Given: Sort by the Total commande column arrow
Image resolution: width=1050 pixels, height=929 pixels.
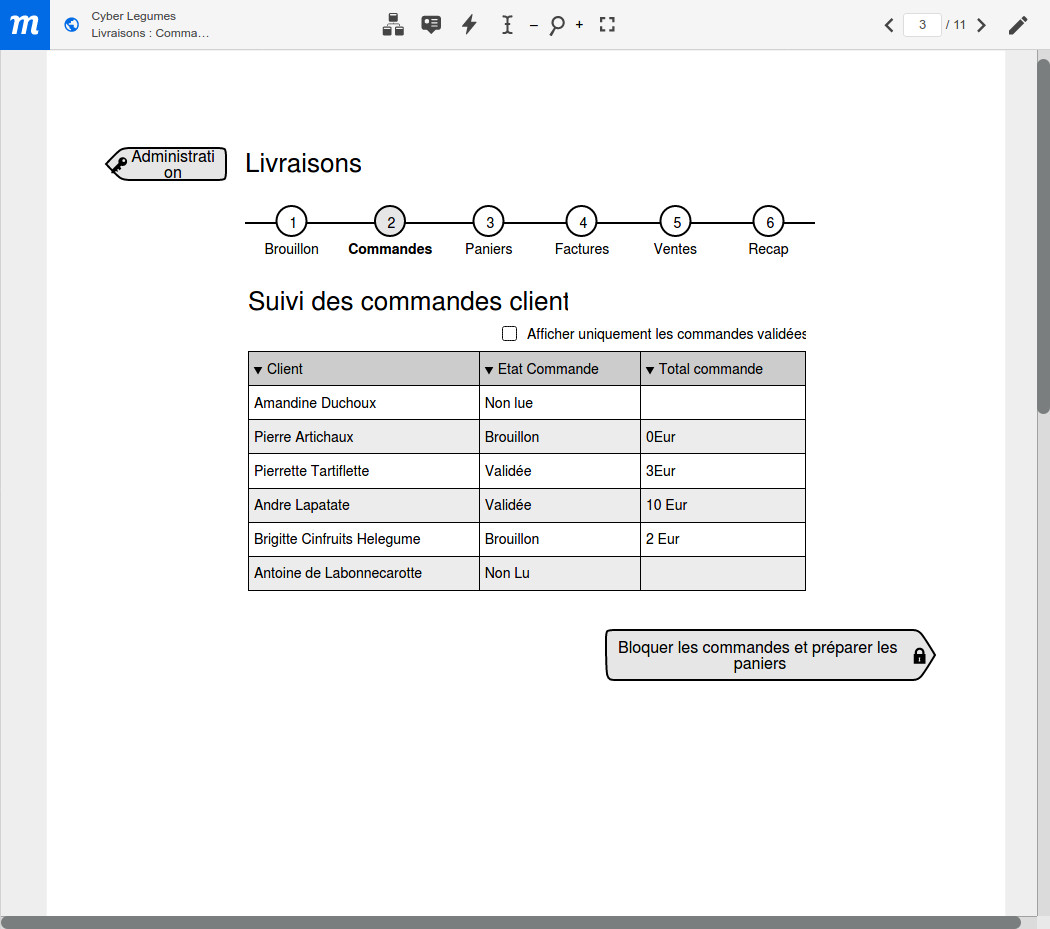Looking at the screenshot, I should [x=650, y=370].
